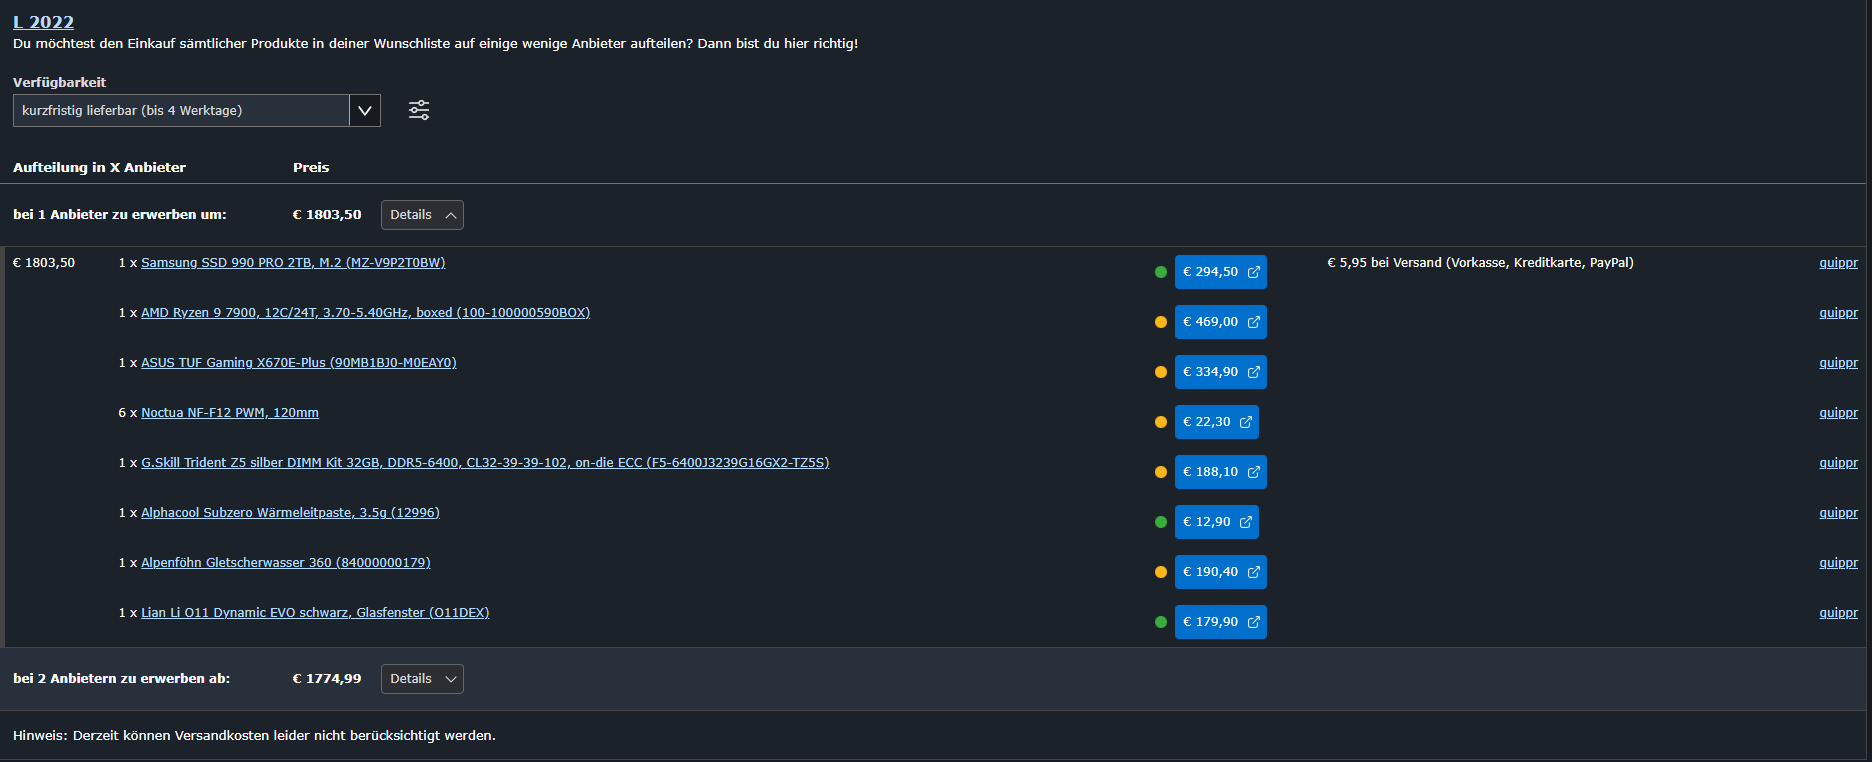Open Samsung SSD 990 PRO 2TB link
This screenshot has width=1872, height=762.
click(293, 263)
